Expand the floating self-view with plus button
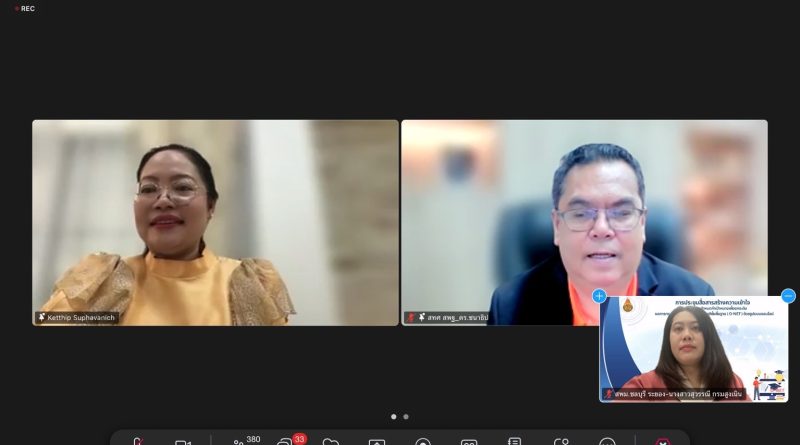Viewport: 800px width, 445px height. (599, 296)
